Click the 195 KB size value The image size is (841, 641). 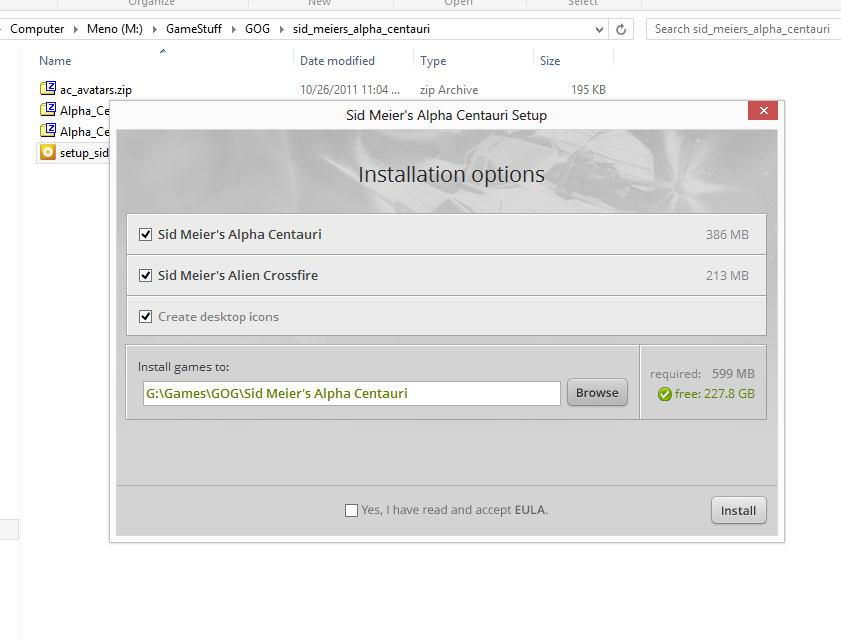pyautogui.click(x=588, y=90)
